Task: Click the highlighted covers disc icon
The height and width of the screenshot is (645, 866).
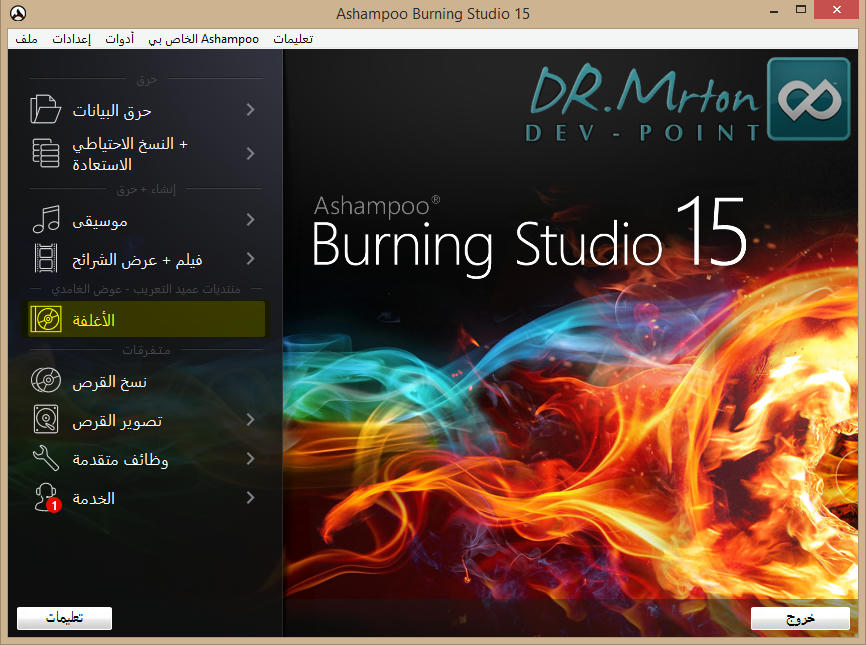Action: [46, 319]
